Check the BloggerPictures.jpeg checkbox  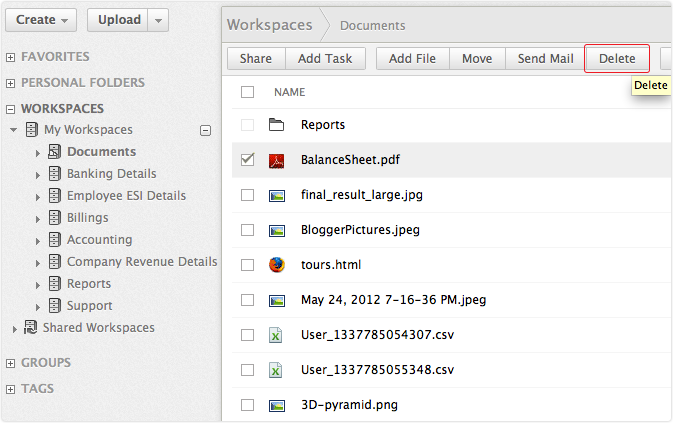pos(247,230)
